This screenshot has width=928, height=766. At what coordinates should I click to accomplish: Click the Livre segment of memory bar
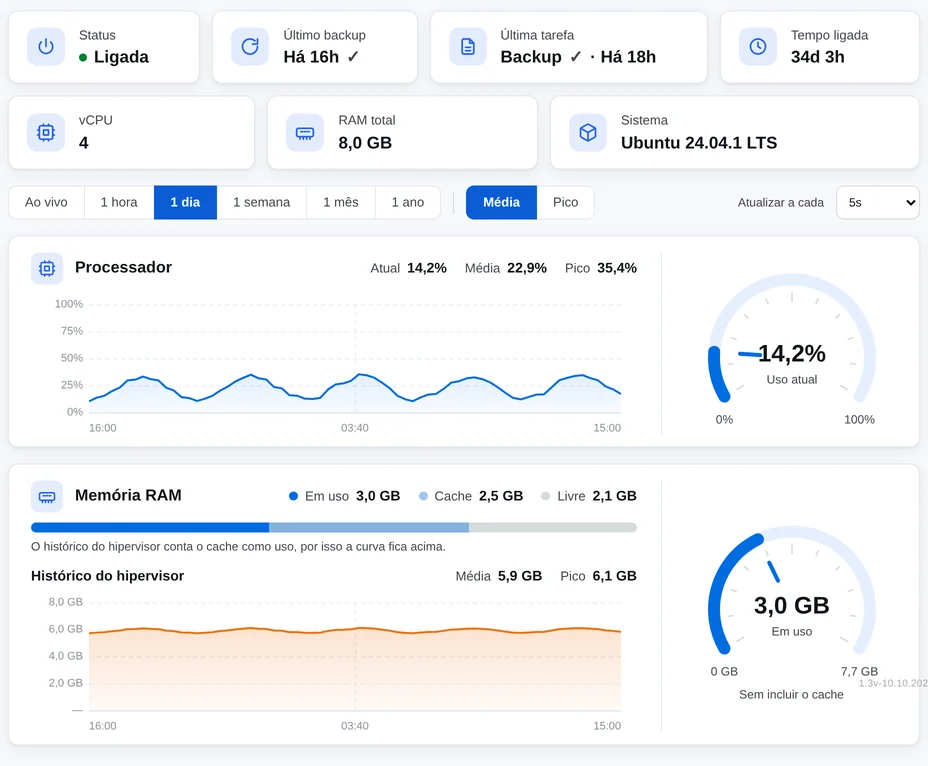(553, 527)
